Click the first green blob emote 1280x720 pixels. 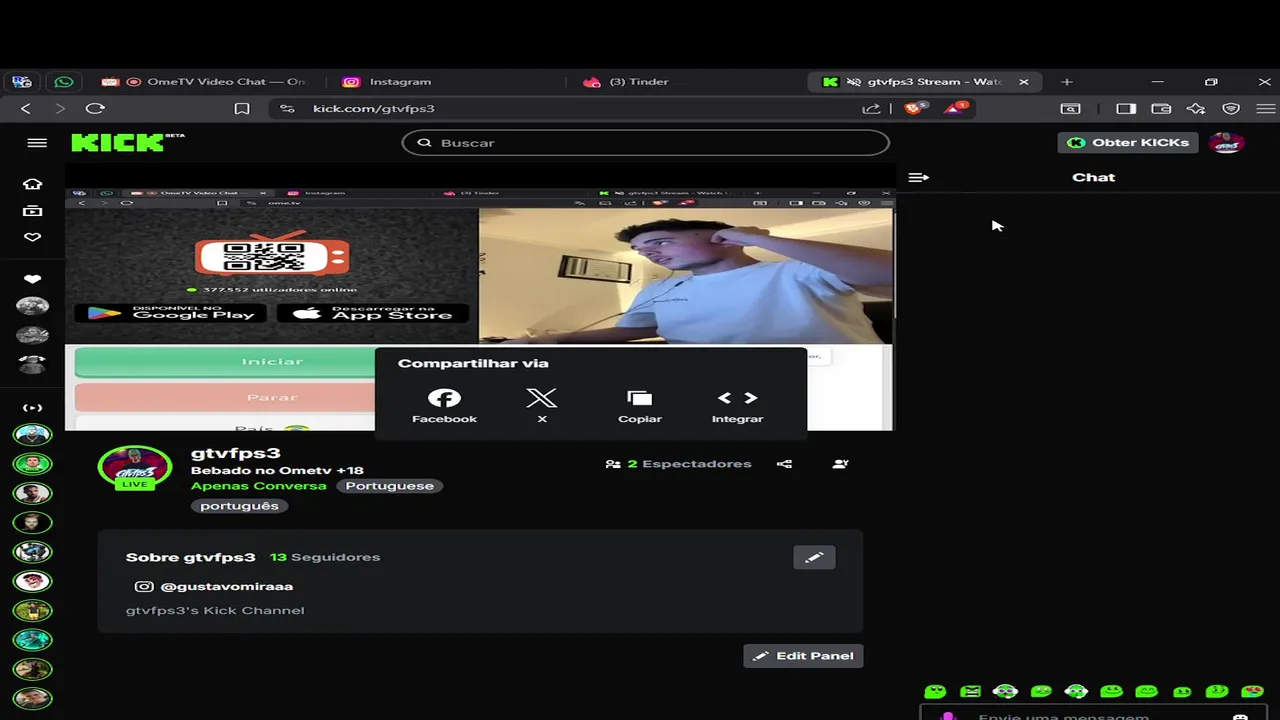click(935, 691)
